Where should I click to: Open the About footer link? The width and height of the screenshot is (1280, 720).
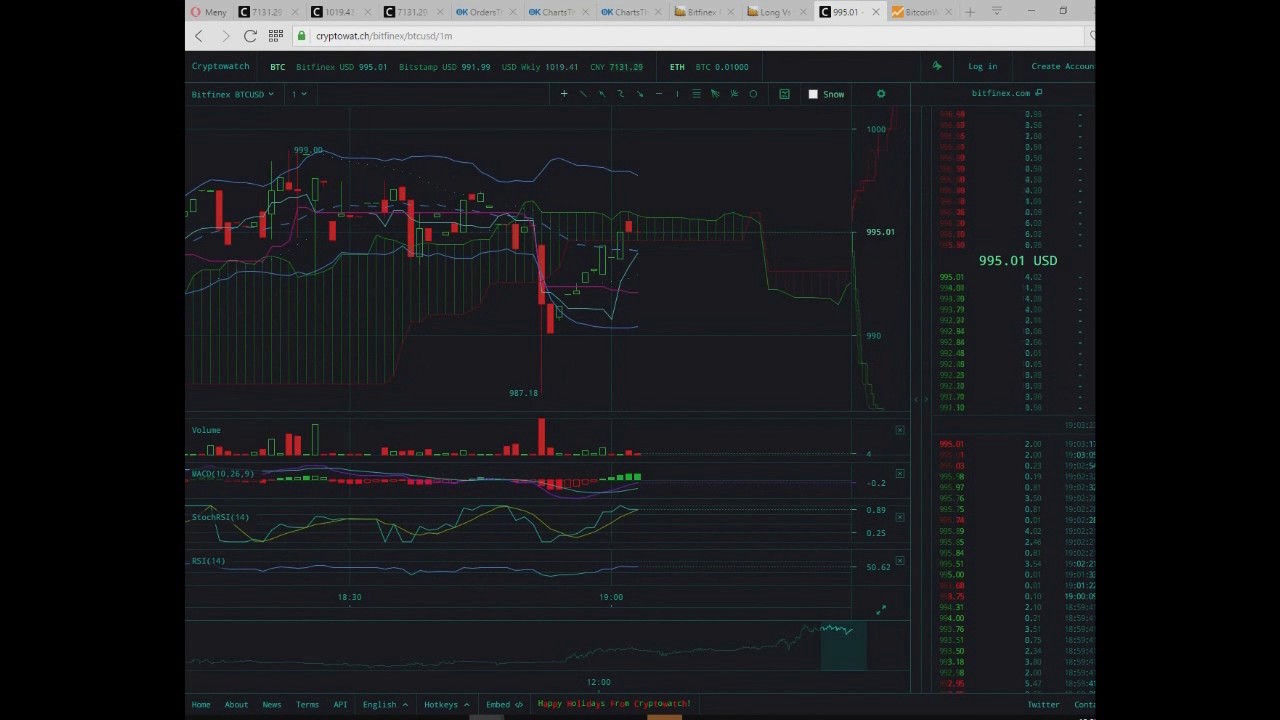pyautogui.click(x=236, y=704)
